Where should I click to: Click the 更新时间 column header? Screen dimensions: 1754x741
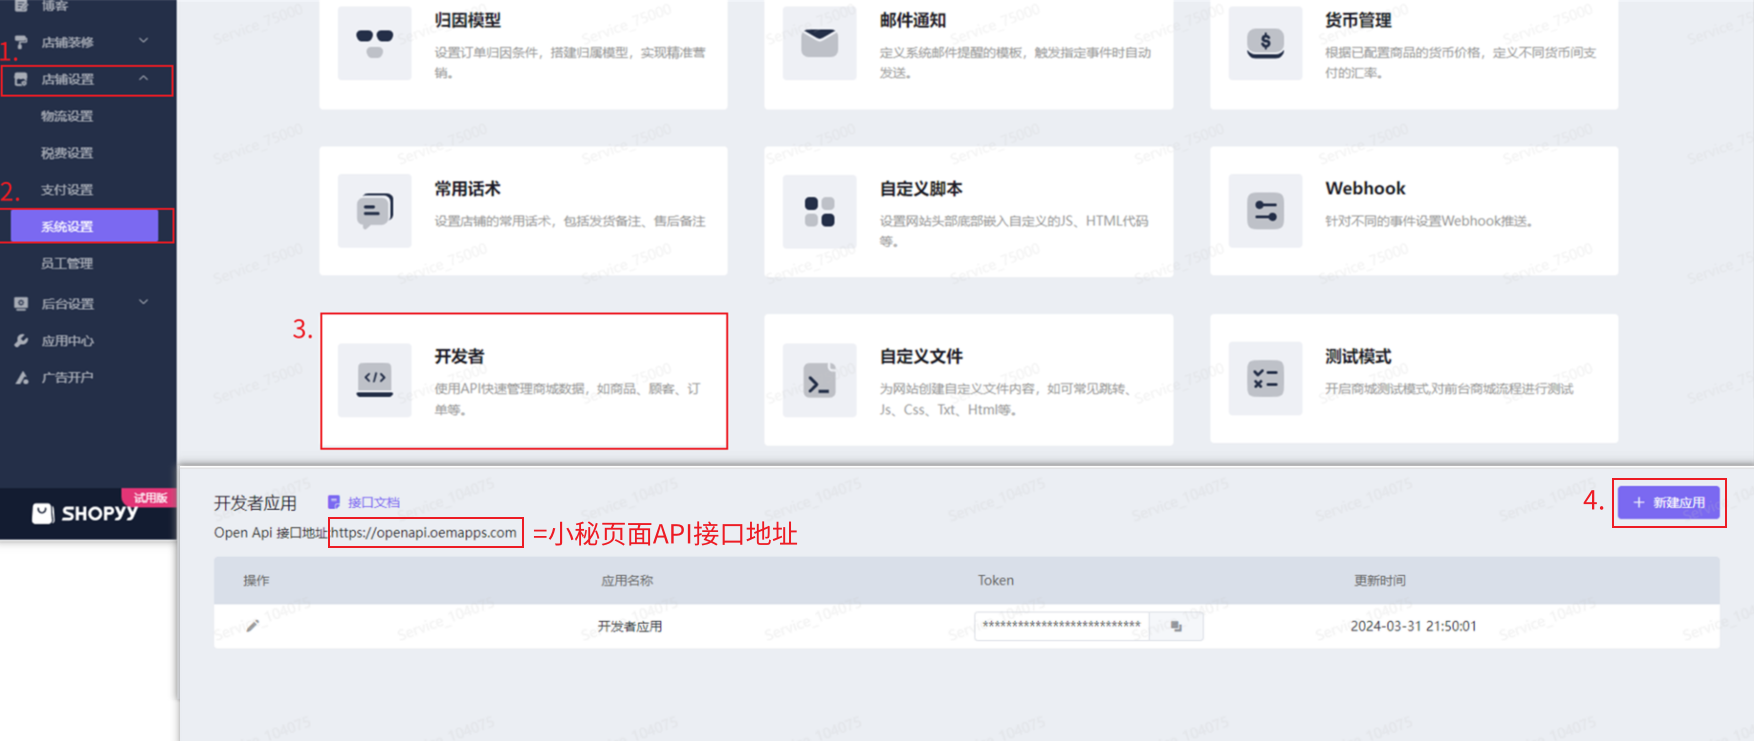(1380, 580)
